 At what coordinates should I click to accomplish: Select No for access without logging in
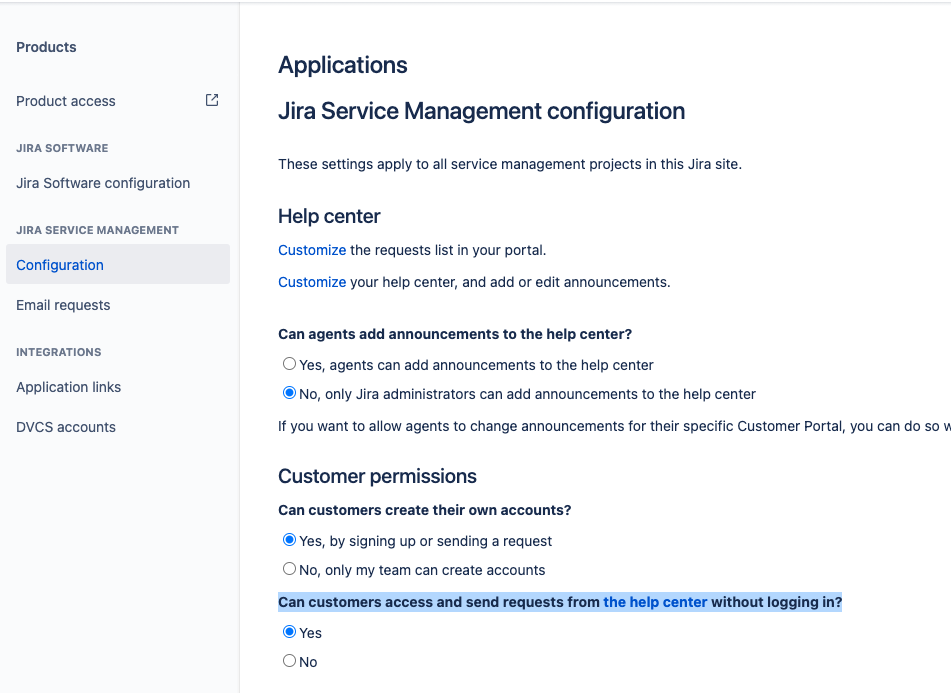tap(289, 661)
